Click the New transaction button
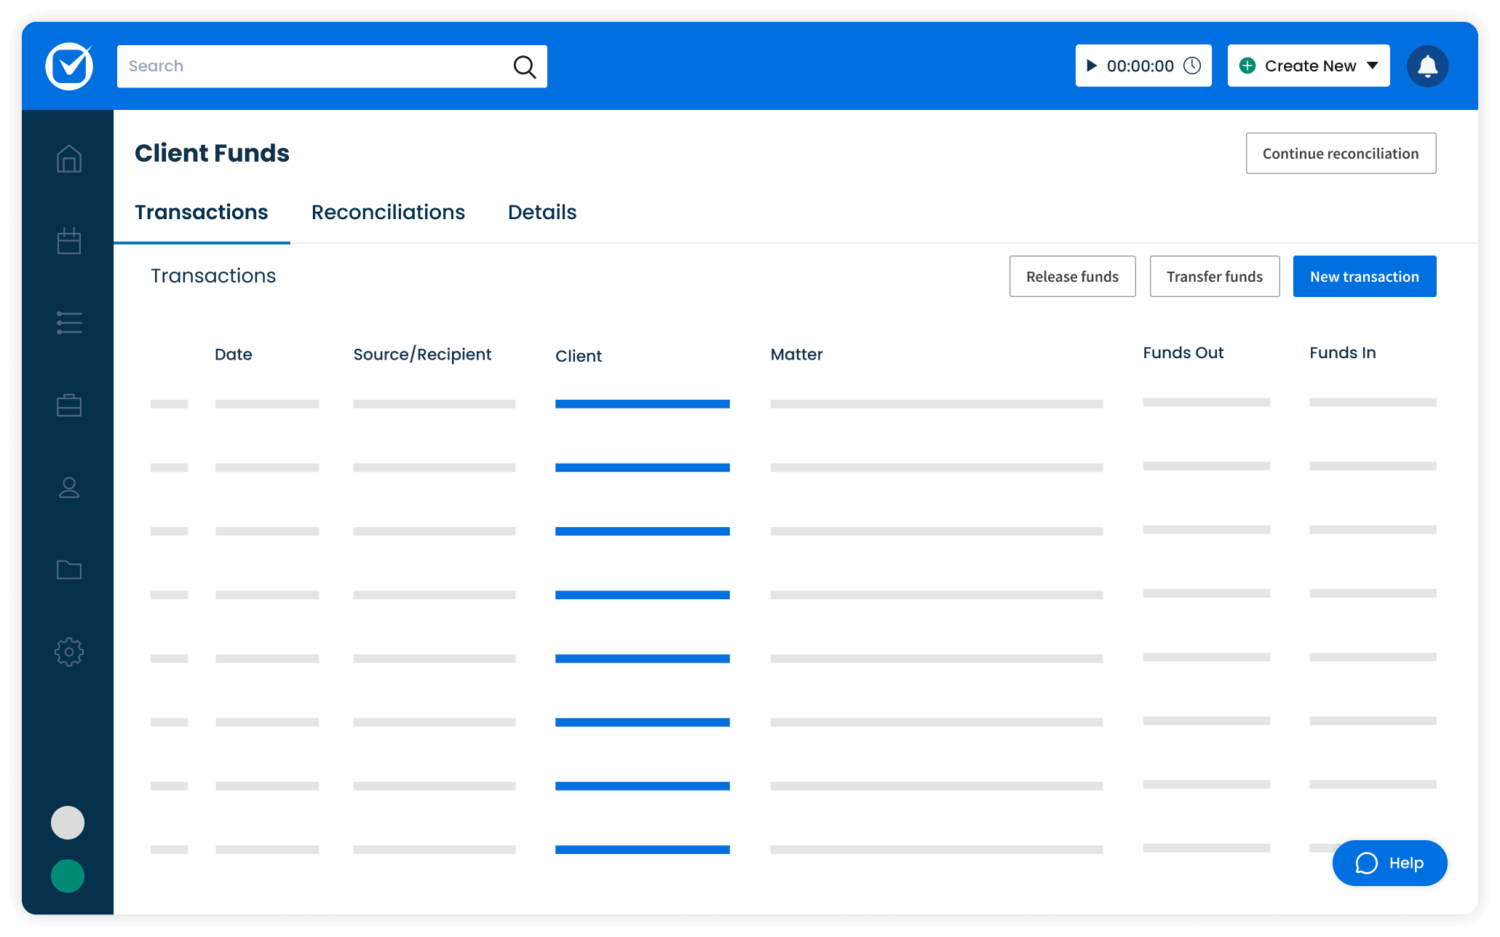 1364,277
